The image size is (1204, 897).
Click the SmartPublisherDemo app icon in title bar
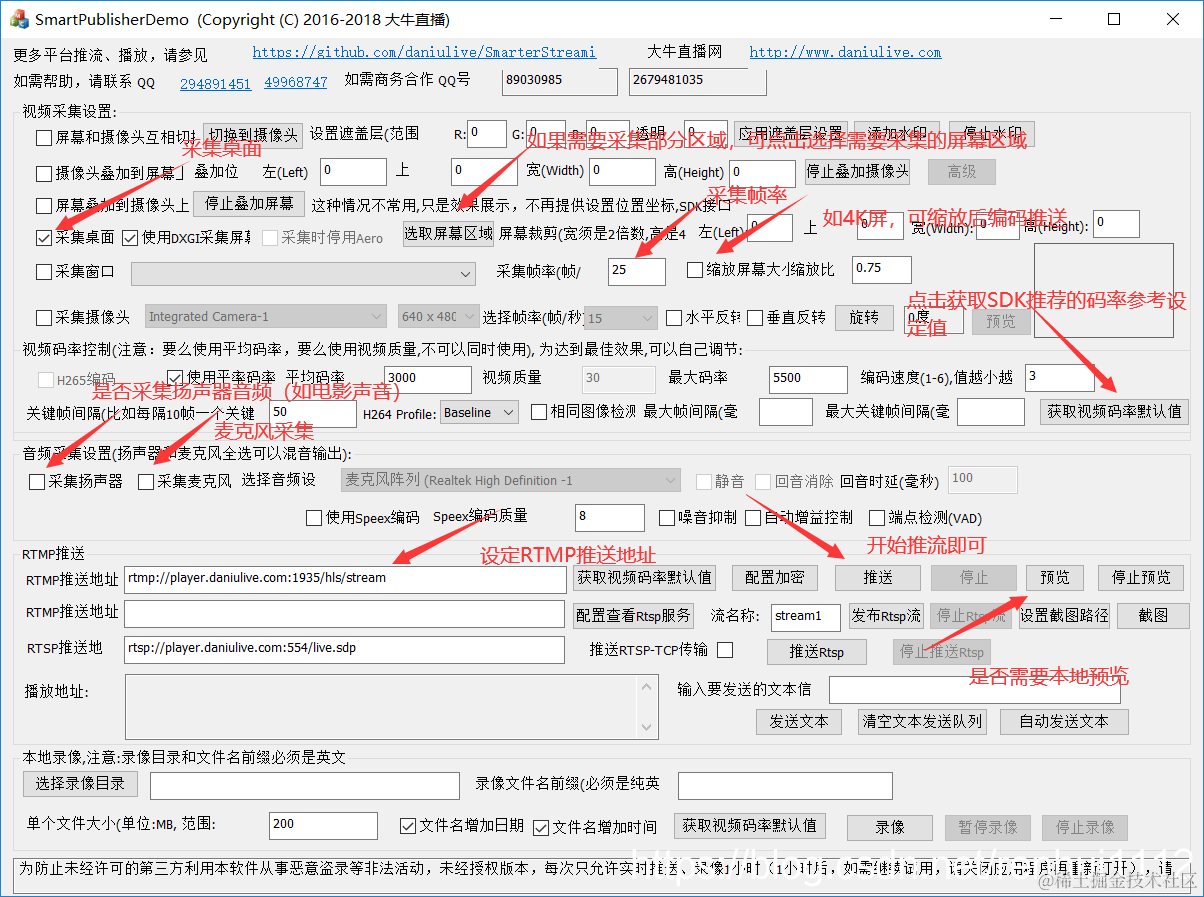(19, 19)
